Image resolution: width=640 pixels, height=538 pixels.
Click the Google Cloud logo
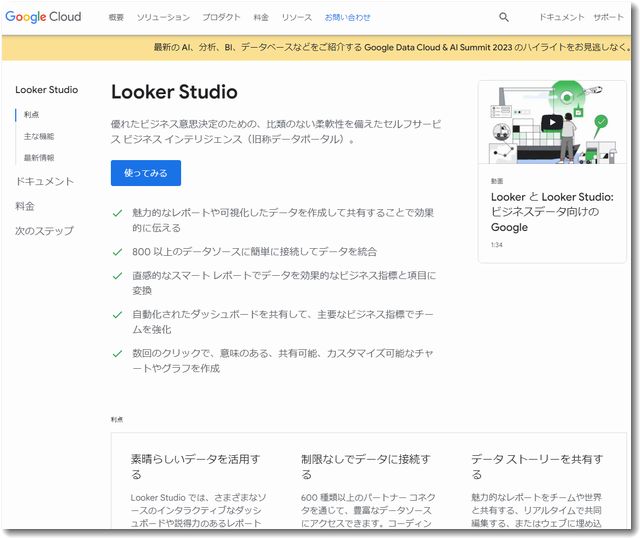(43, 17)
